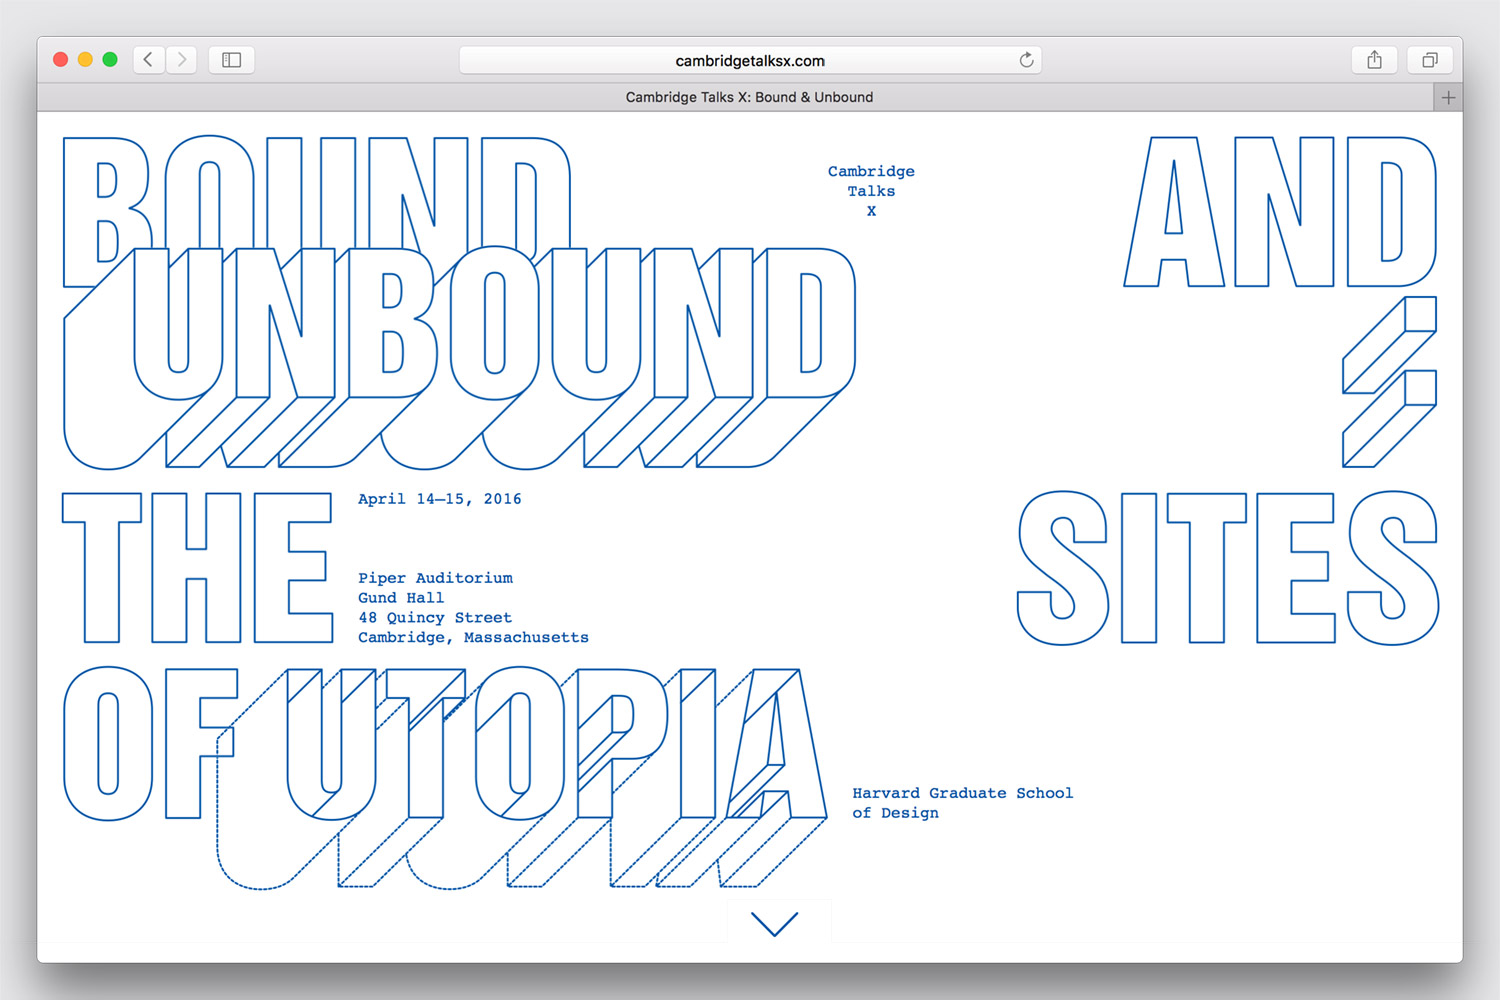Open a new tab with plus button
Screen dimensions: 1500x1000
tap(1448, 97)
